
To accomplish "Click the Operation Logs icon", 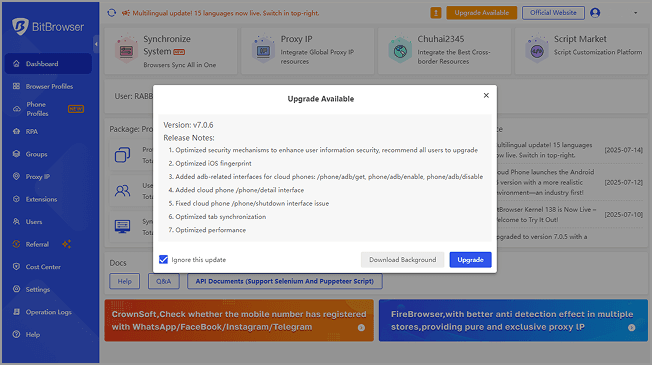I will click(x=16, y=312).
